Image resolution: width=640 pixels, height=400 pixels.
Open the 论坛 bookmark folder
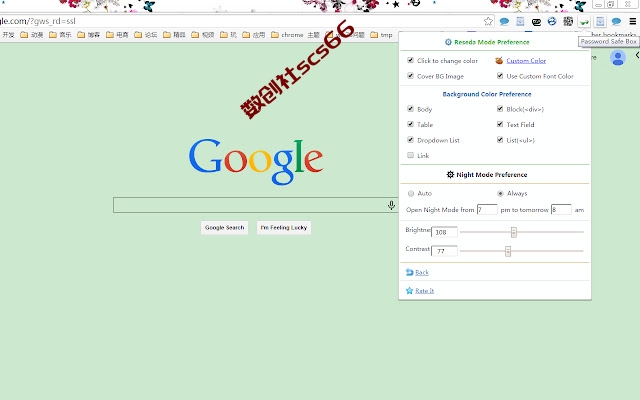146,35
